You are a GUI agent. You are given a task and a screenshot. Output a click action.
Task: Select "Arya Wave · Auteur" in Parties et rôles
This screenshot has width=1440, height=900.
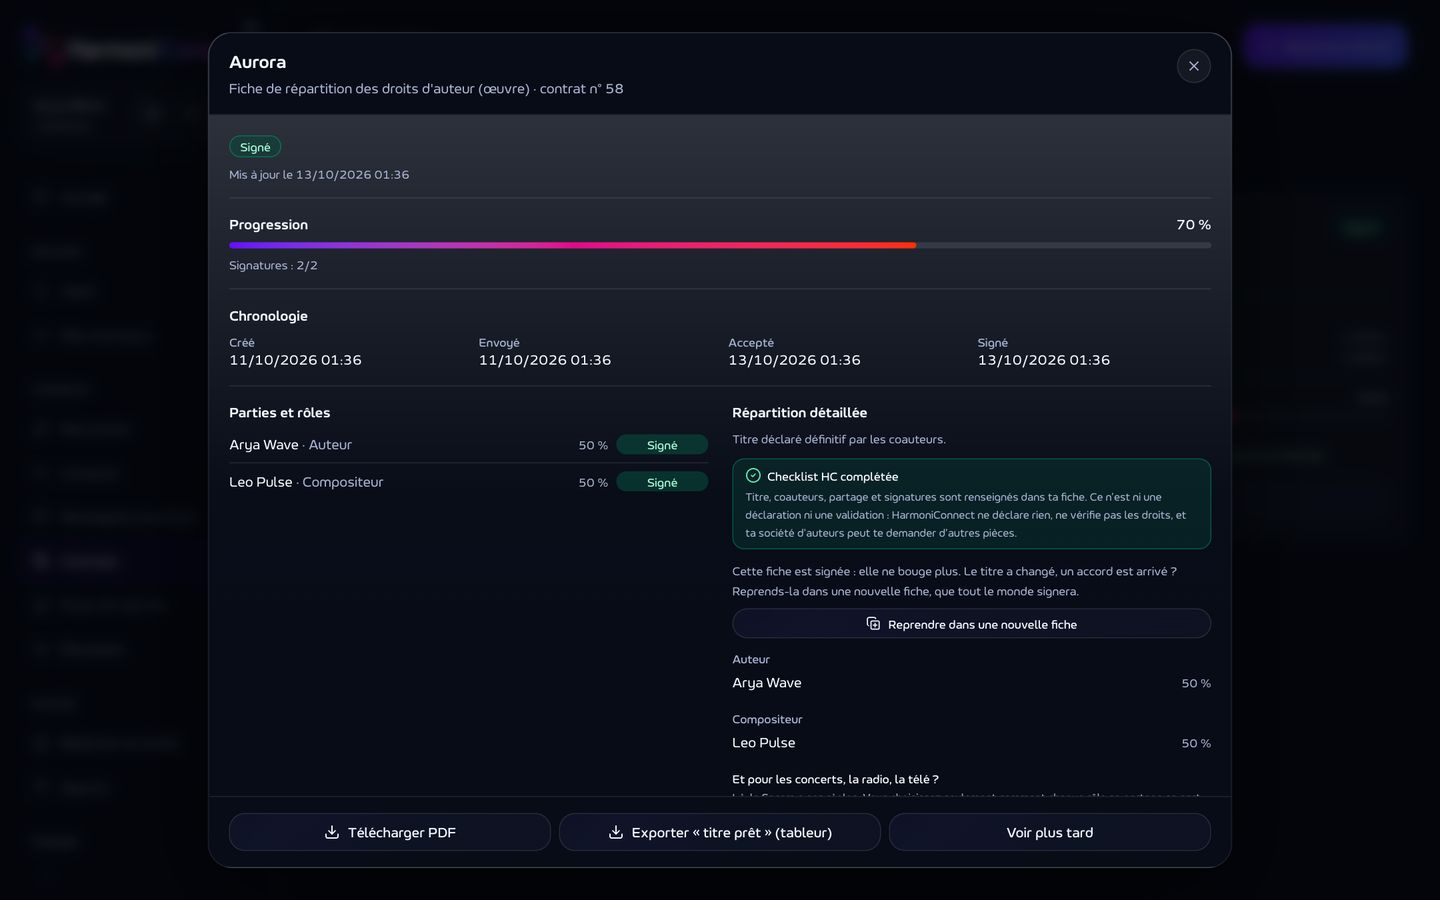290,445
